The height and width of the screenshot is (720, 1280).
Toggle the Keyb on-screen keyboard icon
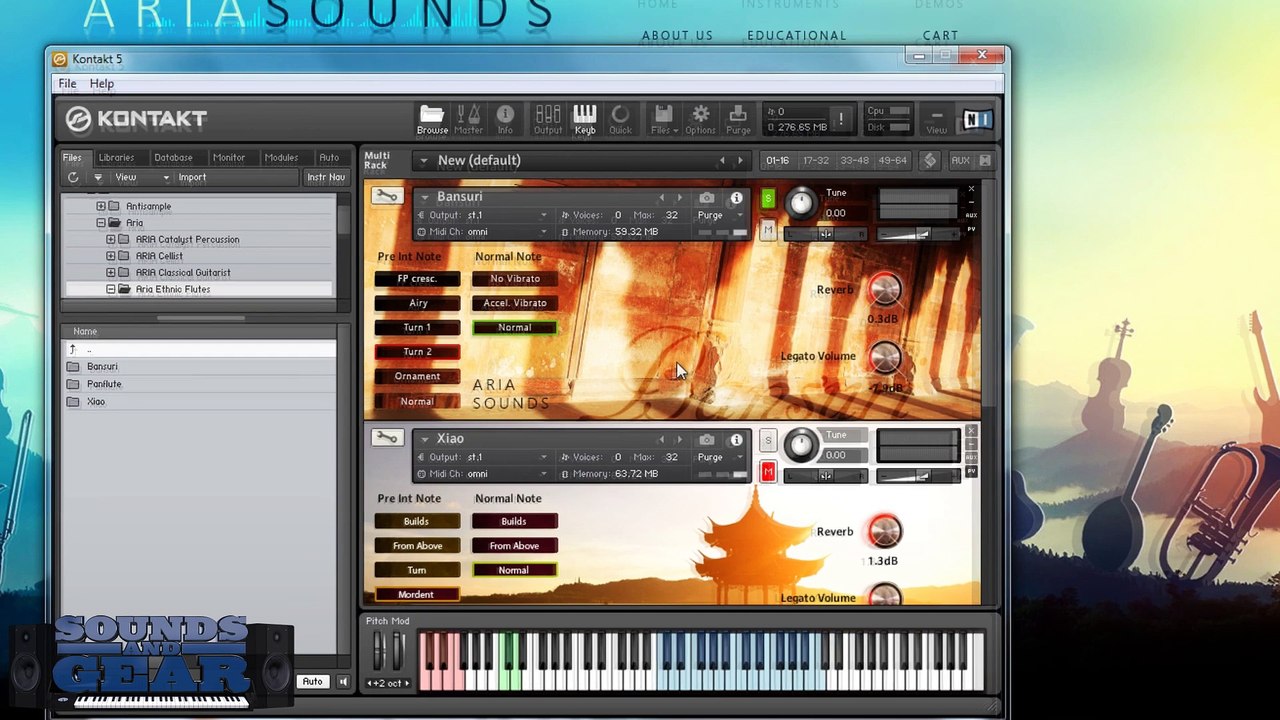pyautogui.click(x=585, y=119)
